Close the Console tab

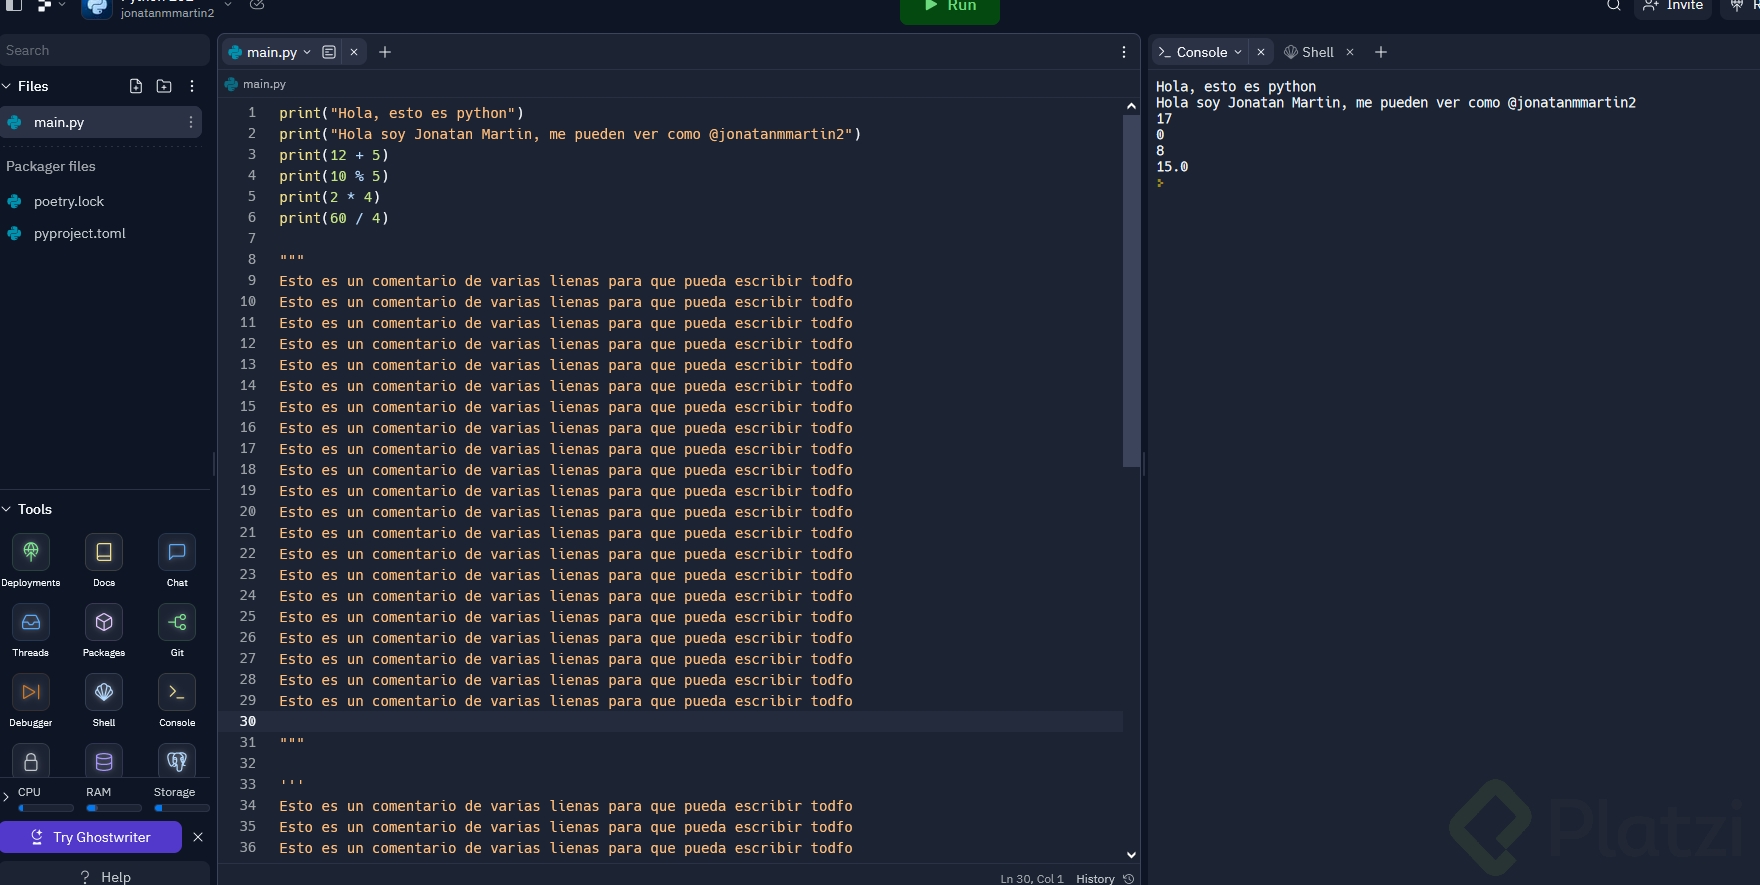pos(1261,52)
